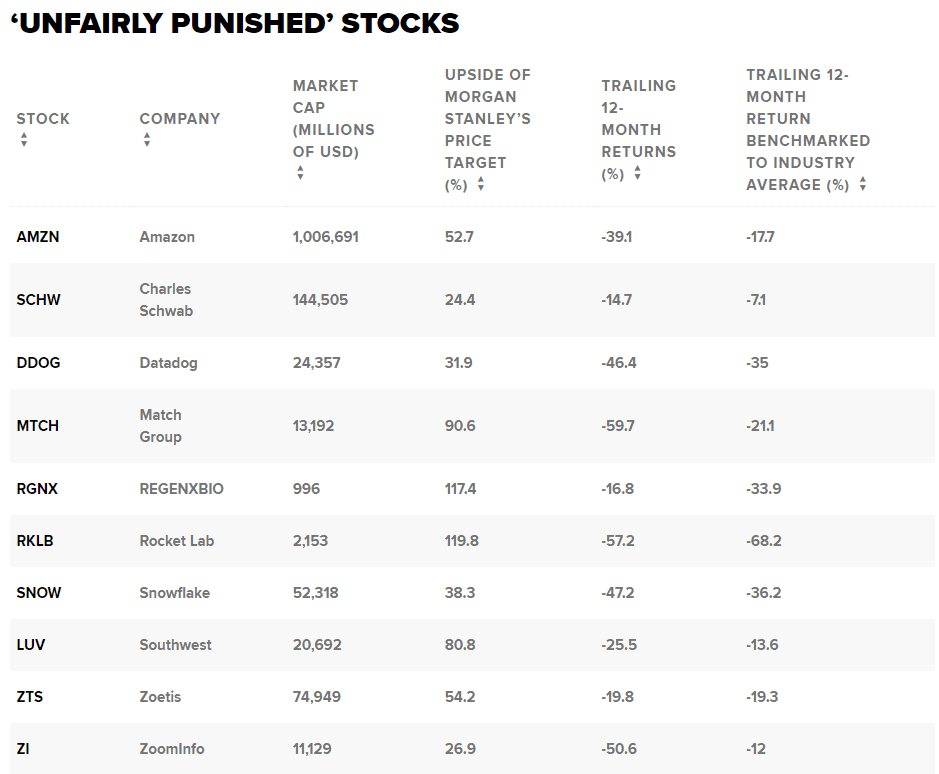
Task: Sort table by Stock column arrows
Action: click(23, 141)
